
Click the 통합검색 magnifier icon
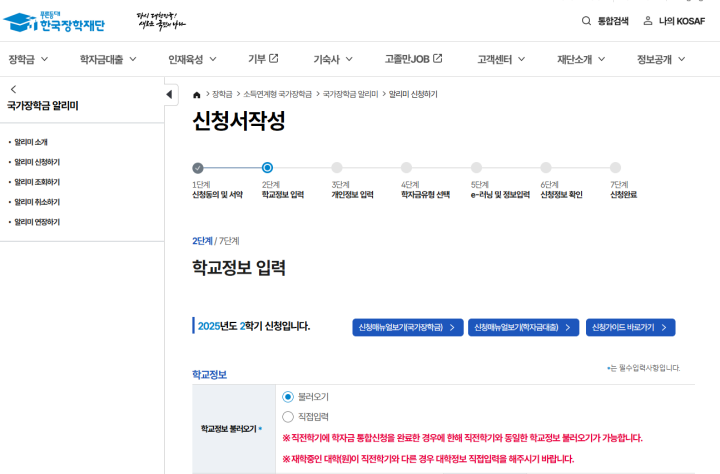click(586, 21)
